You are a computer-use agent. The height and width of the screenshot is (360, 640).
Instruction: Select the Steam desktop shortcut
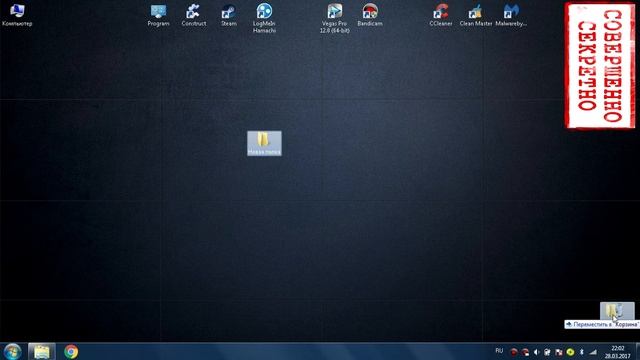coord(229,15)
